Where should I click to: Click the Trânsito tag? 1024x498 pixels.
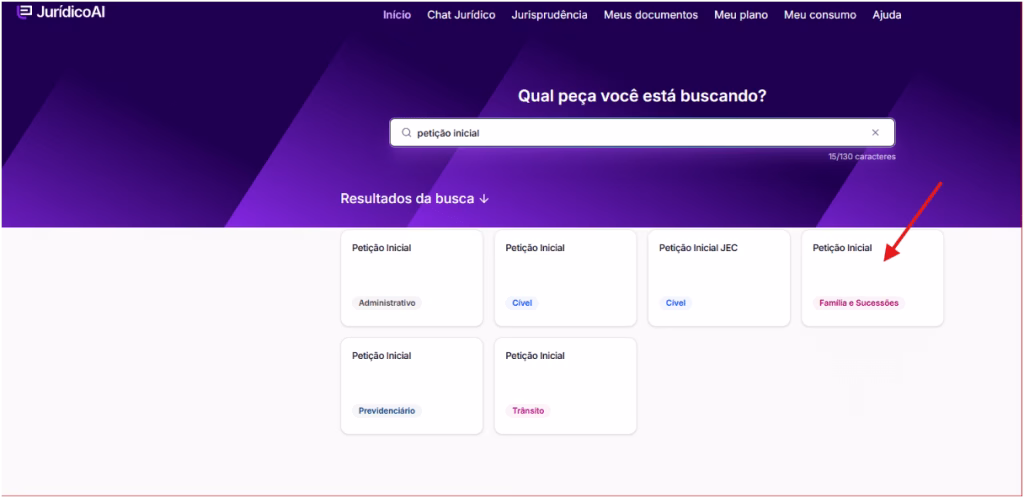[x=528, y=411]
